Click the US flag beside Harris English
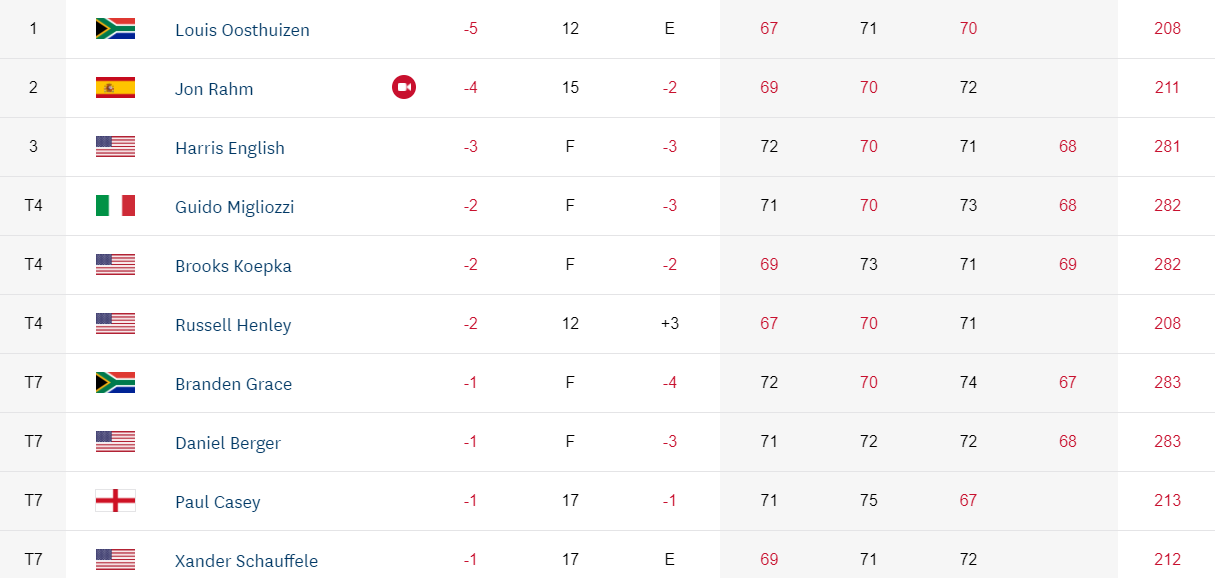This screenshot has width=1215, height=578. (x=115, y=147)
